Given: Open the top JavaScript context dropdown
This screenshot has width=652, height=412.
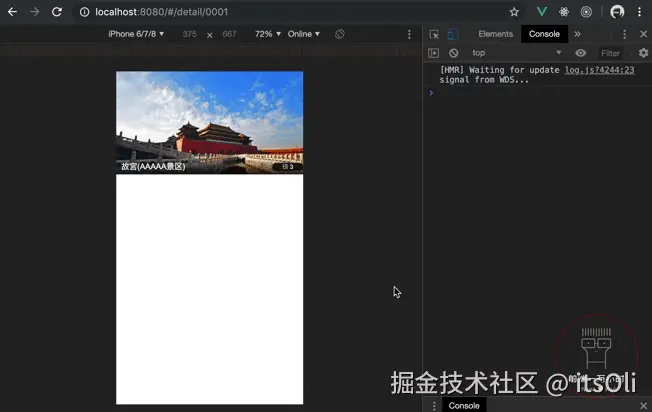Looking at the screenshot, I should click(x=516, y=53).
